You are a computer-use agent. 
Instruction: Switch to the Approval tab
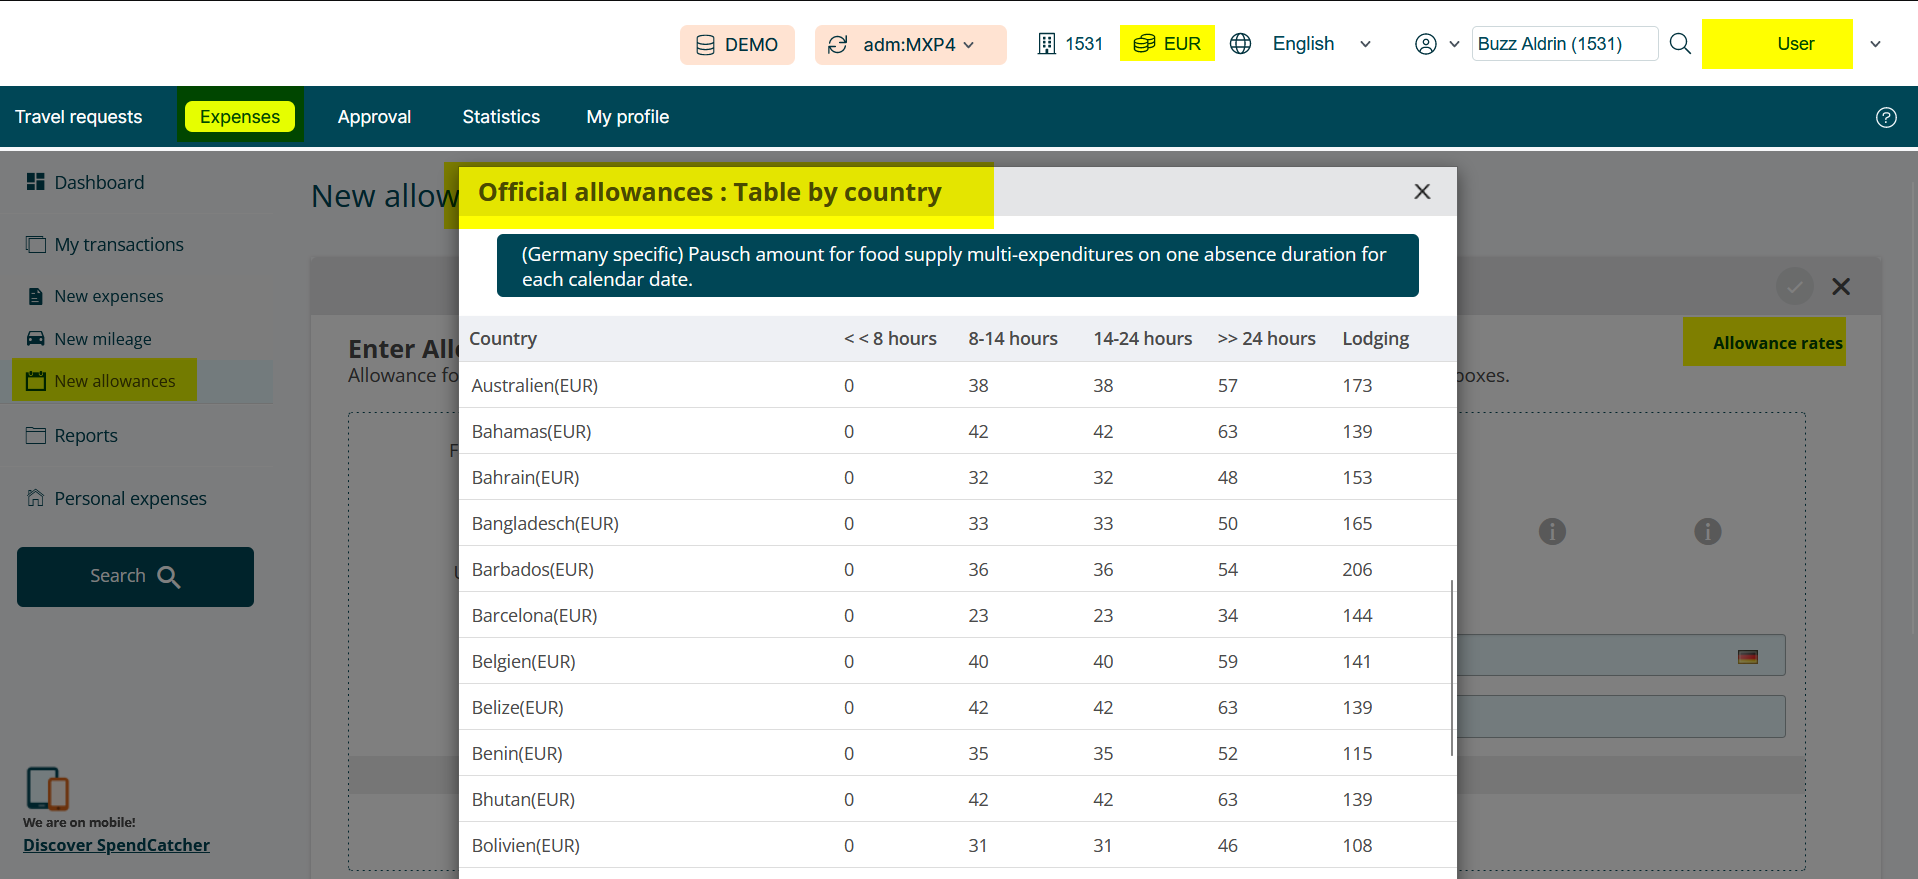pyautogui.click(x=374, y=117)
